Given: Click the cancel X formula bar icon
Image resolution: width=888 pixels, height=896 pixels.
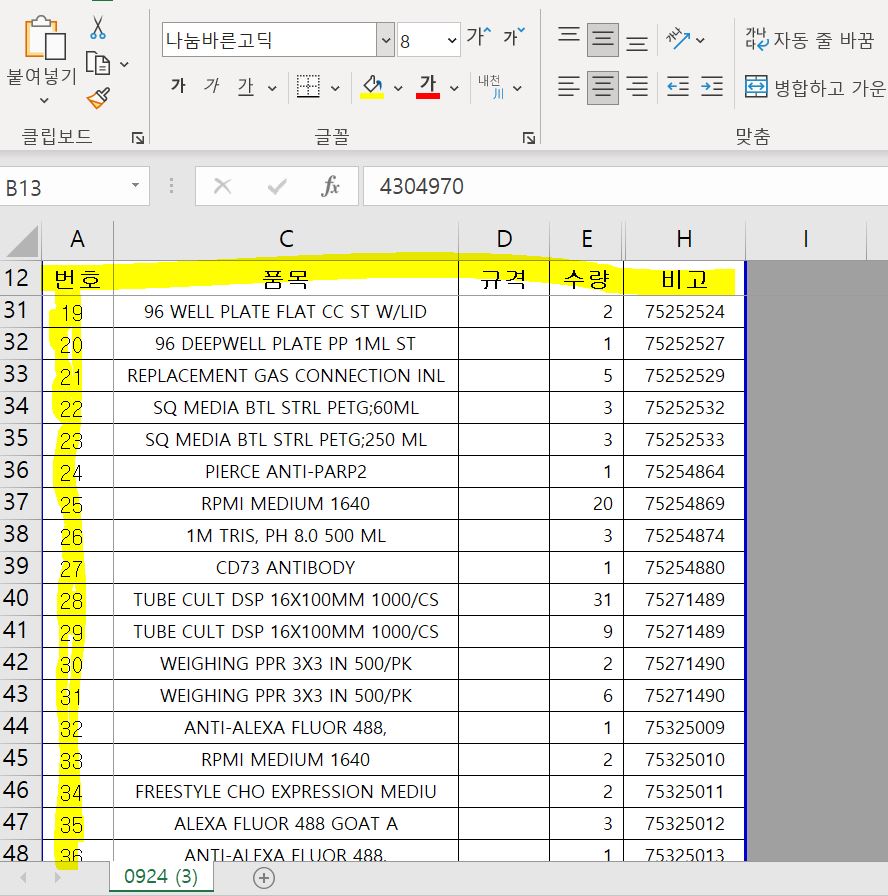Looking at the screenshot, I should point(222,186).
